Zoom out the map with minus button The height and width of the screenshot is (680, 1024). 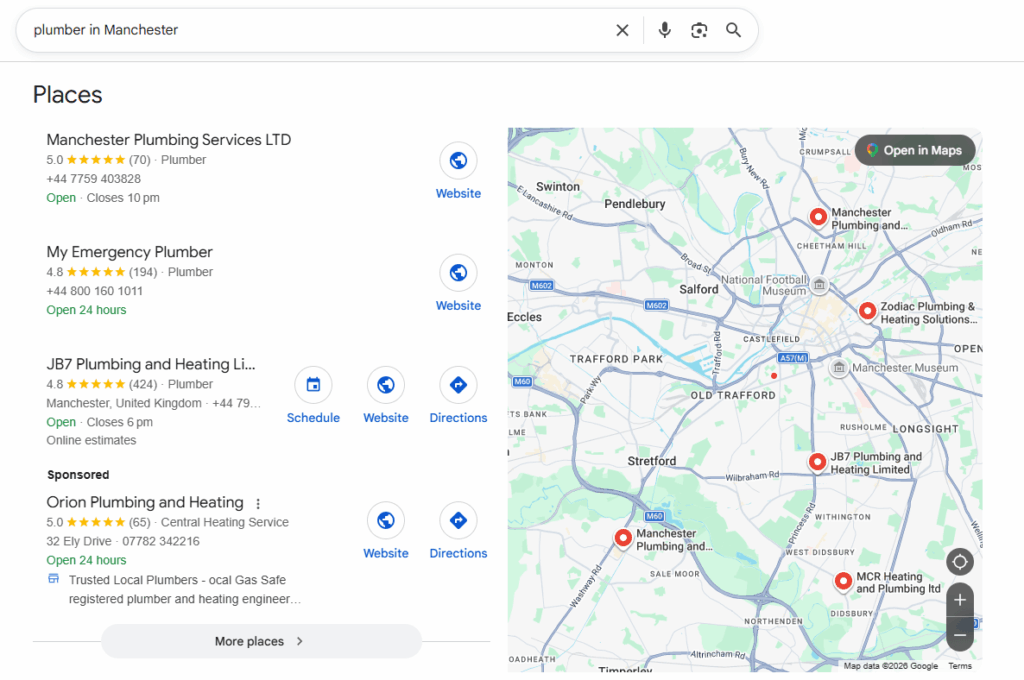point(959,635)
